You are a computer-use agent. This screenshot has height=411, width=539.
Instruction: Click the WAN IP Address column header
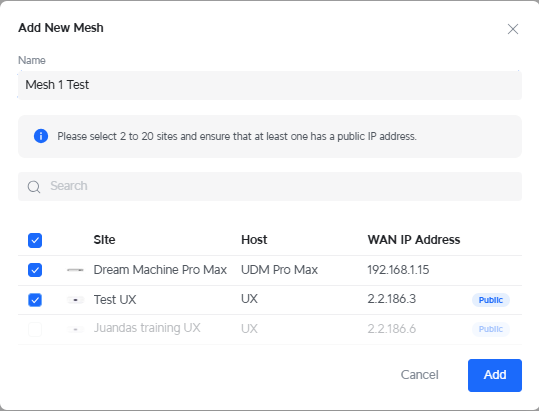414,240
